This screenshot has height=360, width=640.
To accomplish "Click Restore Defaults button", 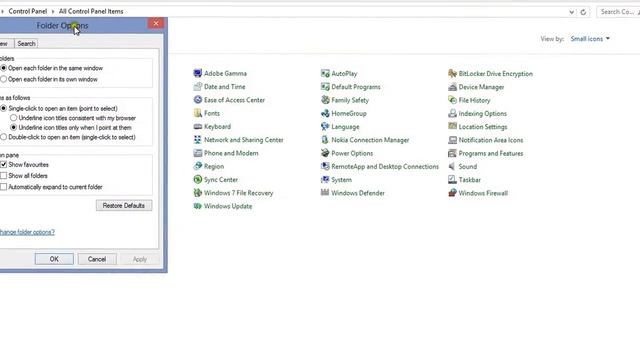I will [124, 205].
